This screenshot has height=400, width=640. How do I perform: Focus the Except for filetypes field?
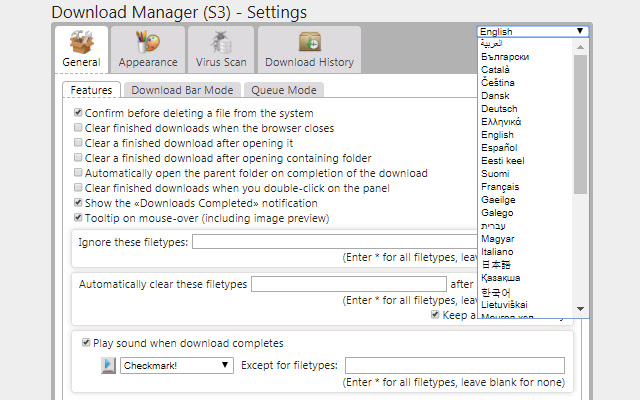pyautogui.click(x=454, y=365)
